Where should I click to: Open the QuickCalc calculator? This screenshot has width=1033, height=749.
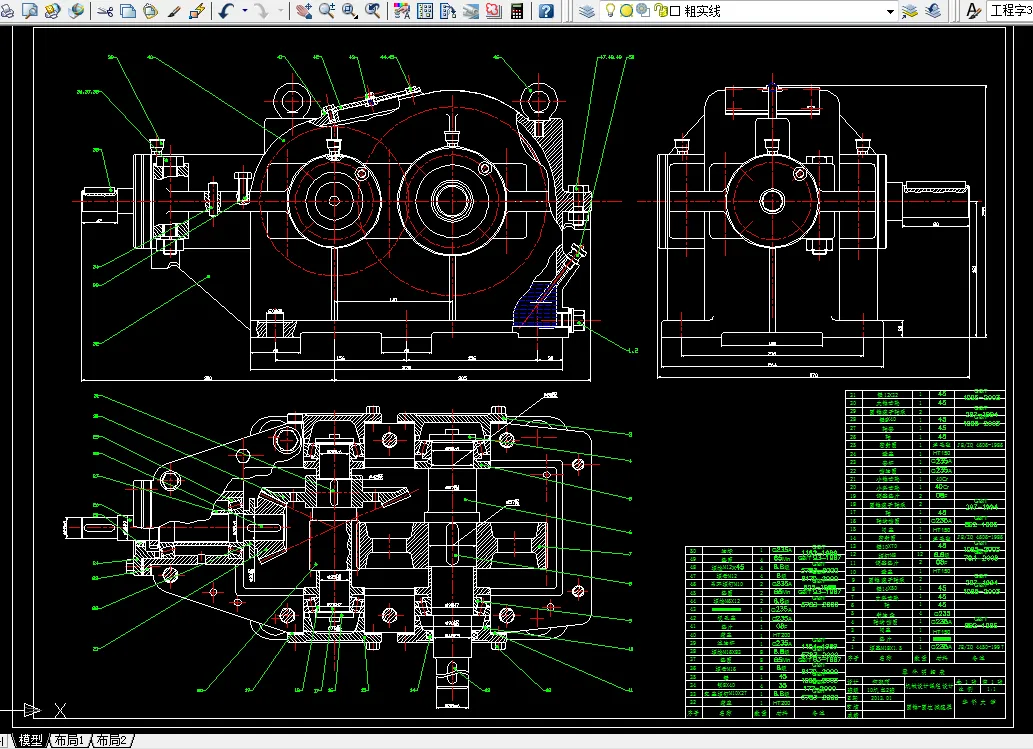click(517, 11)
